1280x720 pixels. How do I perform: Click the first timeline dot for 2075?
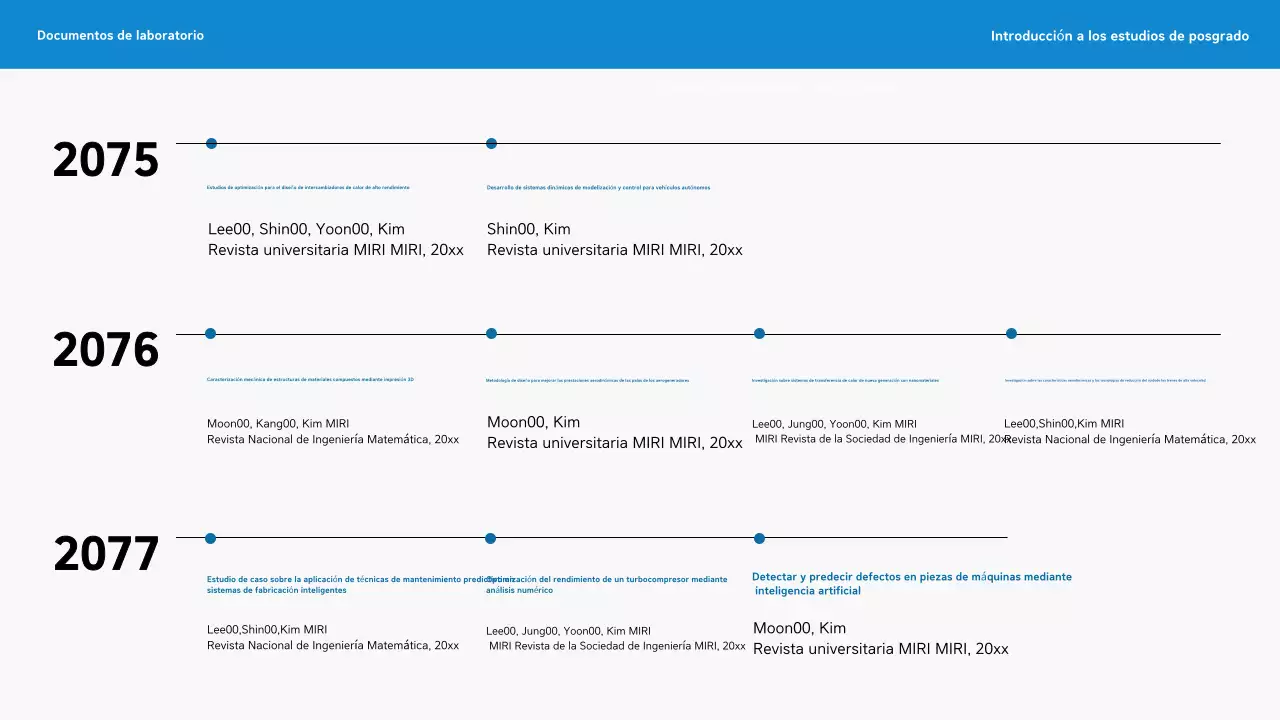(x=211, y=143)
